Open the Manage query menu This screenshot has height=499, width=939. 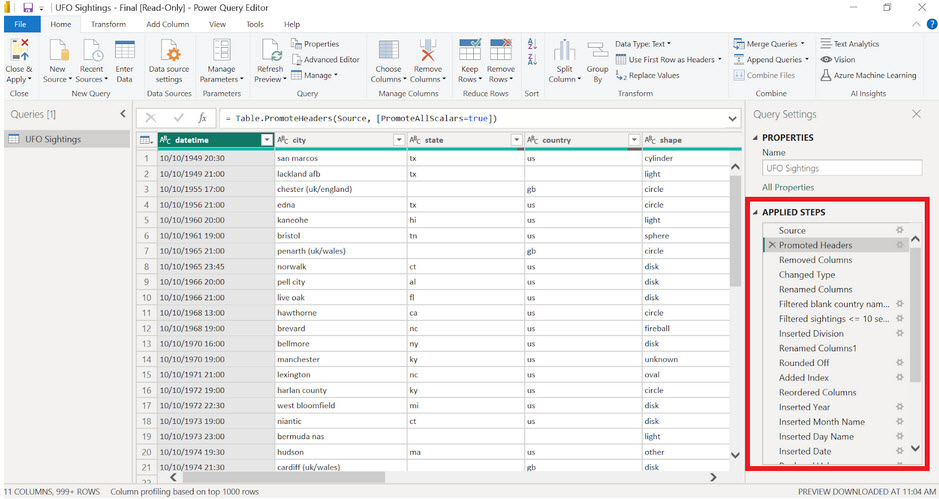click(314, 75)
